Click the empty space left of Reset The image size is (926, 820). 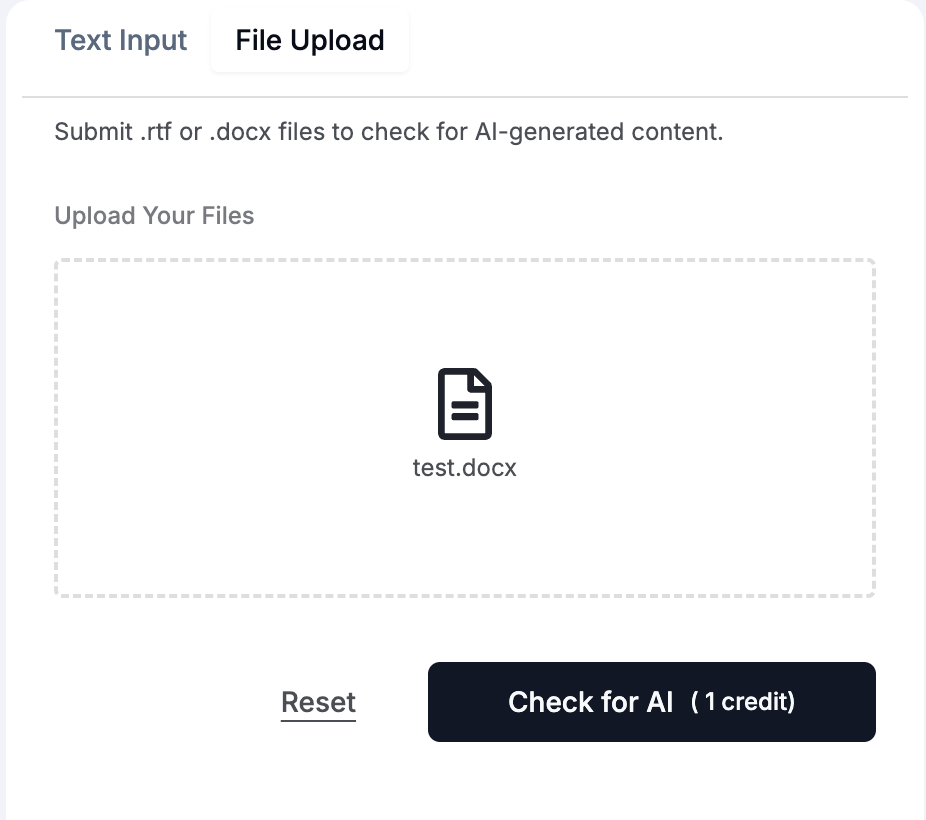pyautogui.click(x=150, y=702)
